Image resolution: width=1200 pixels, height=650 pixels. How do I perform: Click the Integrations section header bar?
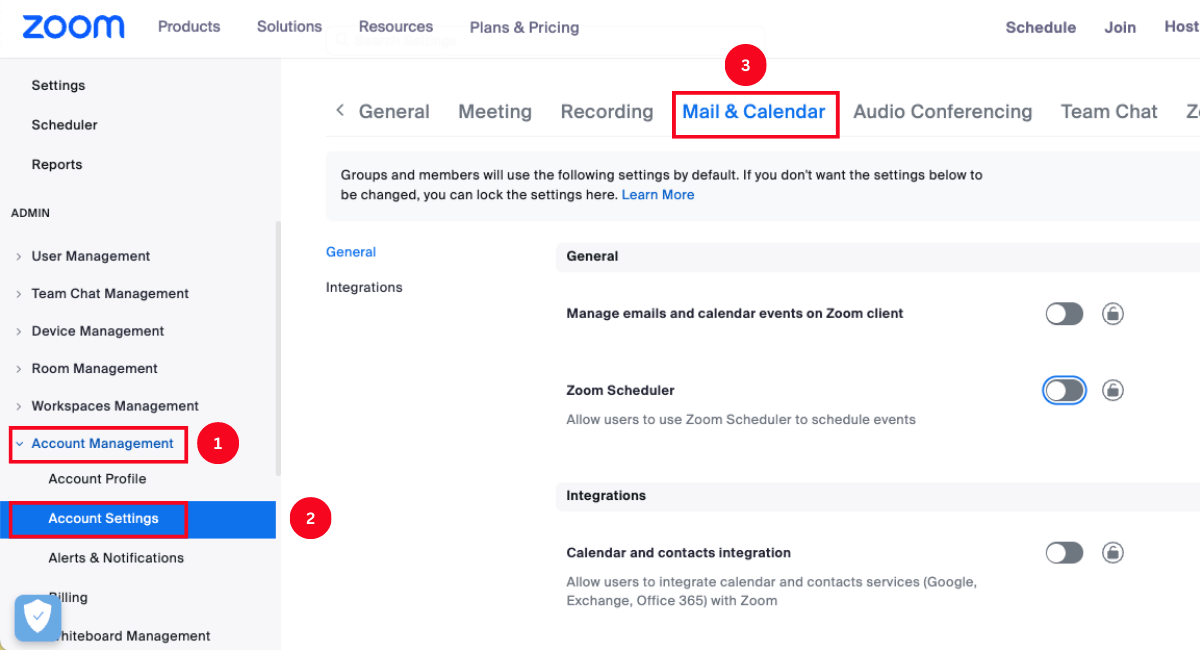point(877,495)
